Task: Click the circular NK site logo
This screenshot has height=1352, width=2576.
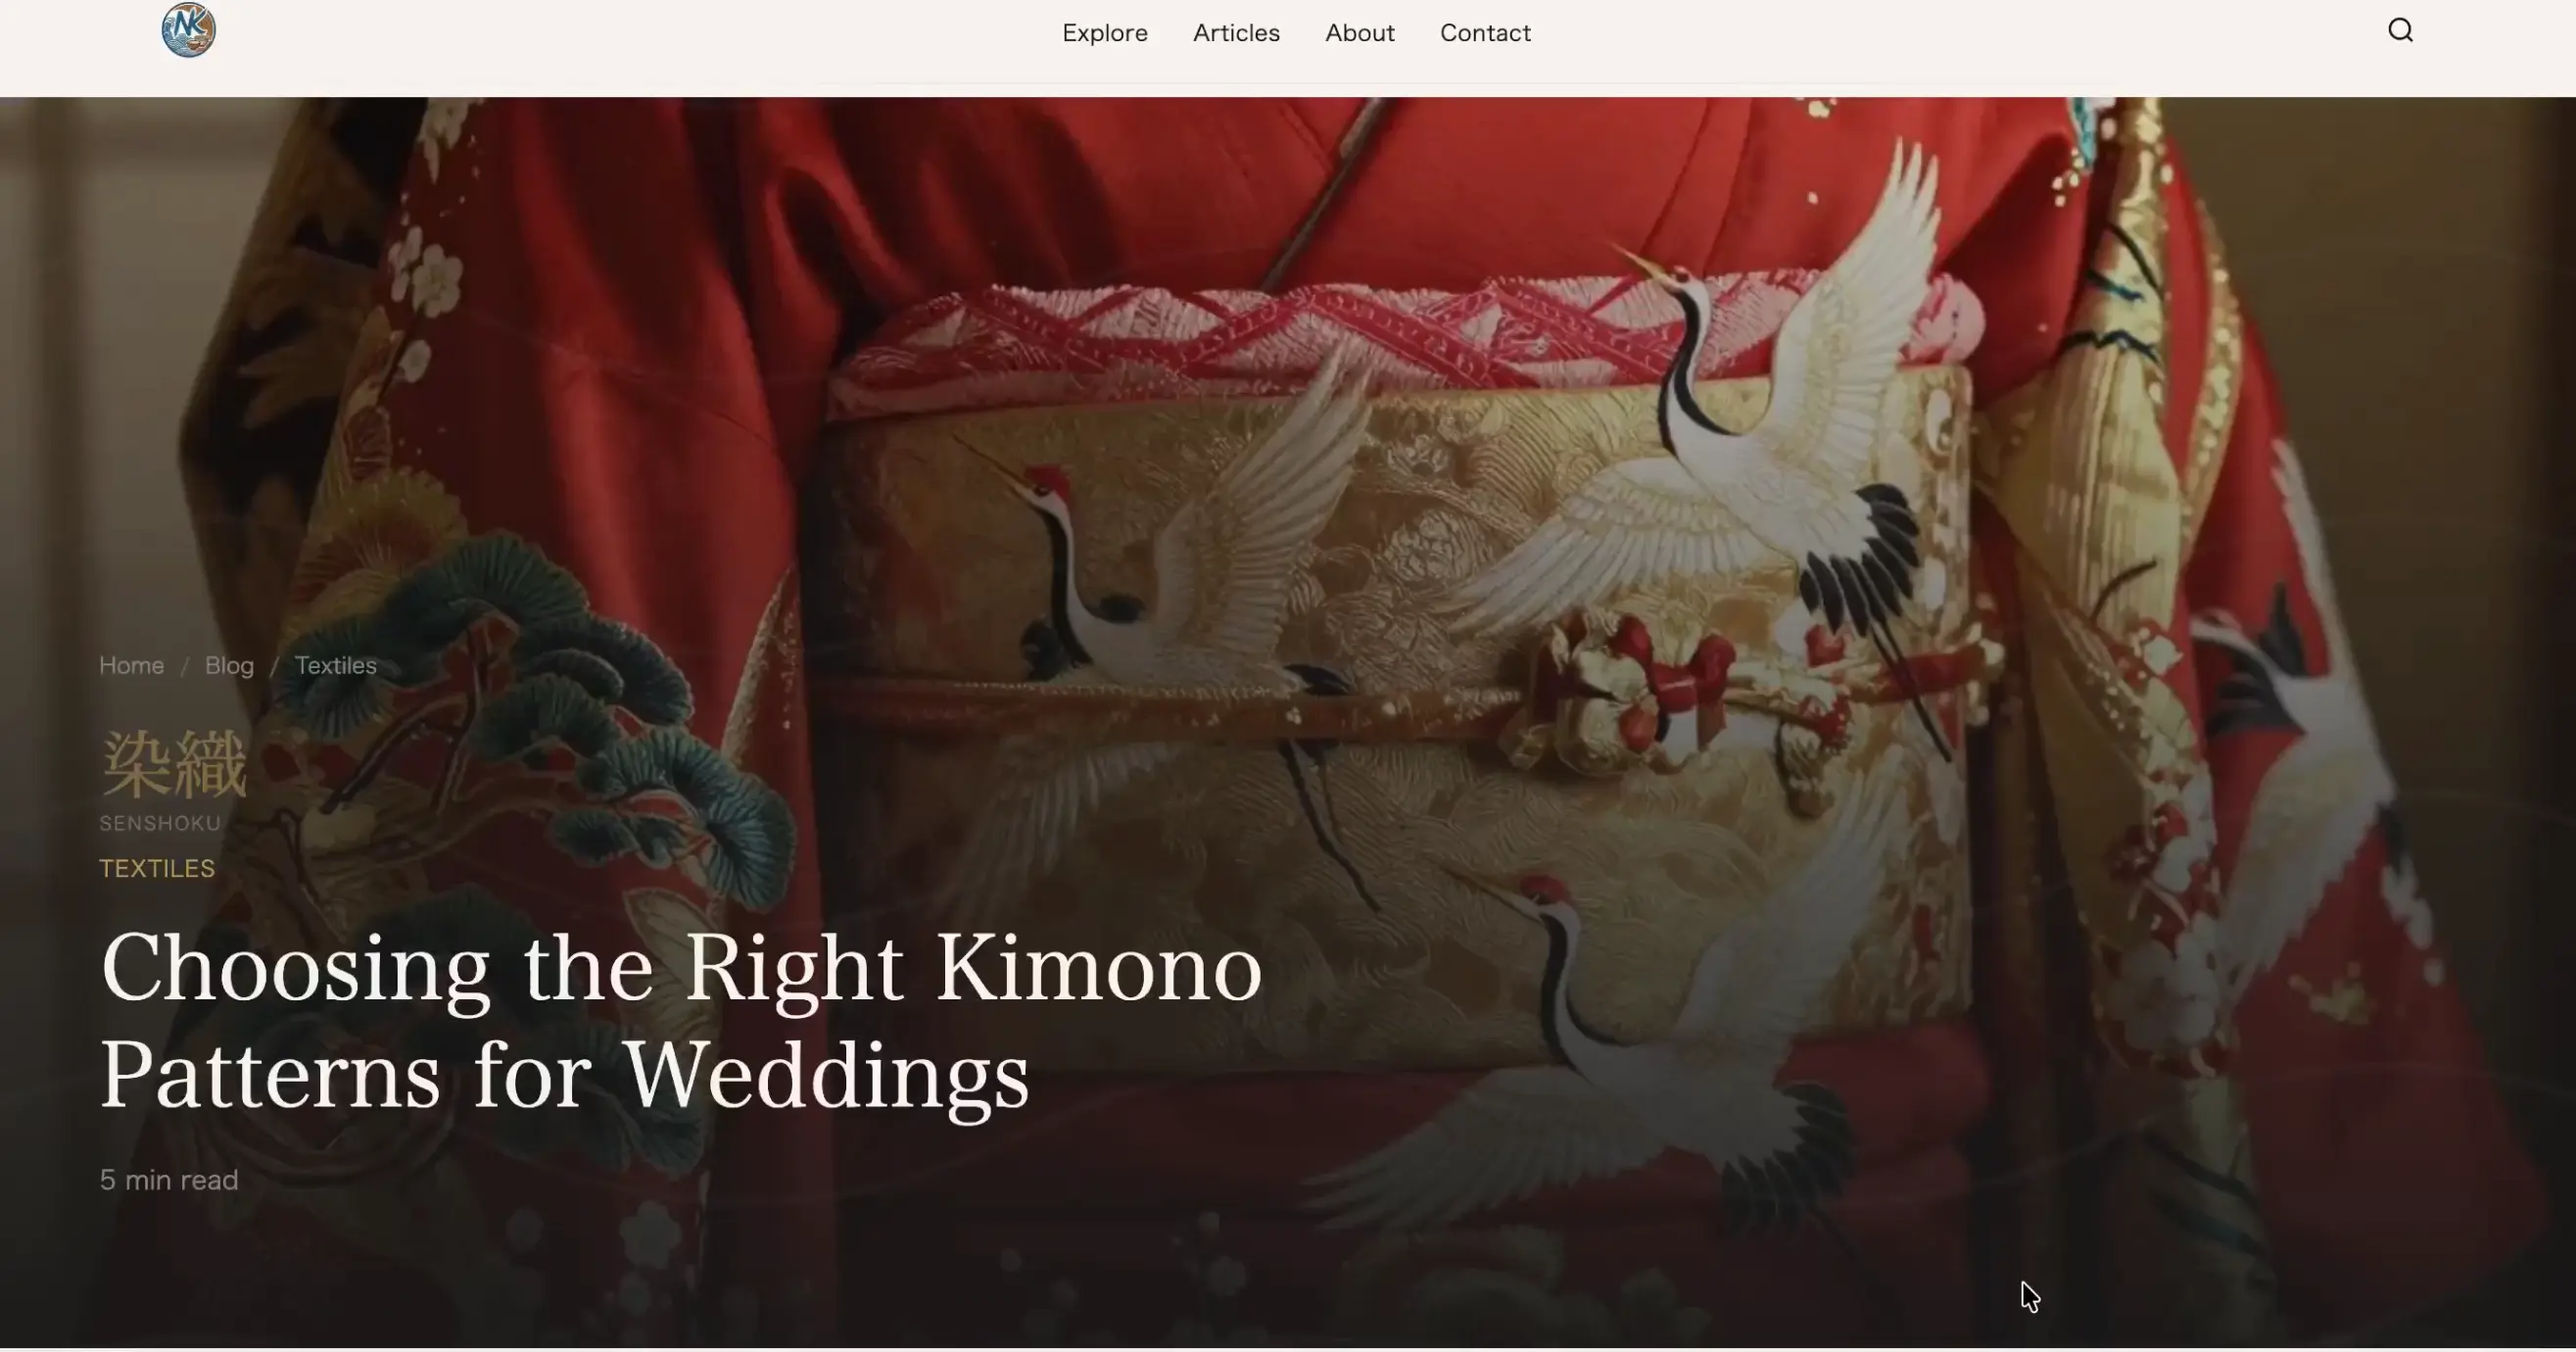Action: pos(188,30)
